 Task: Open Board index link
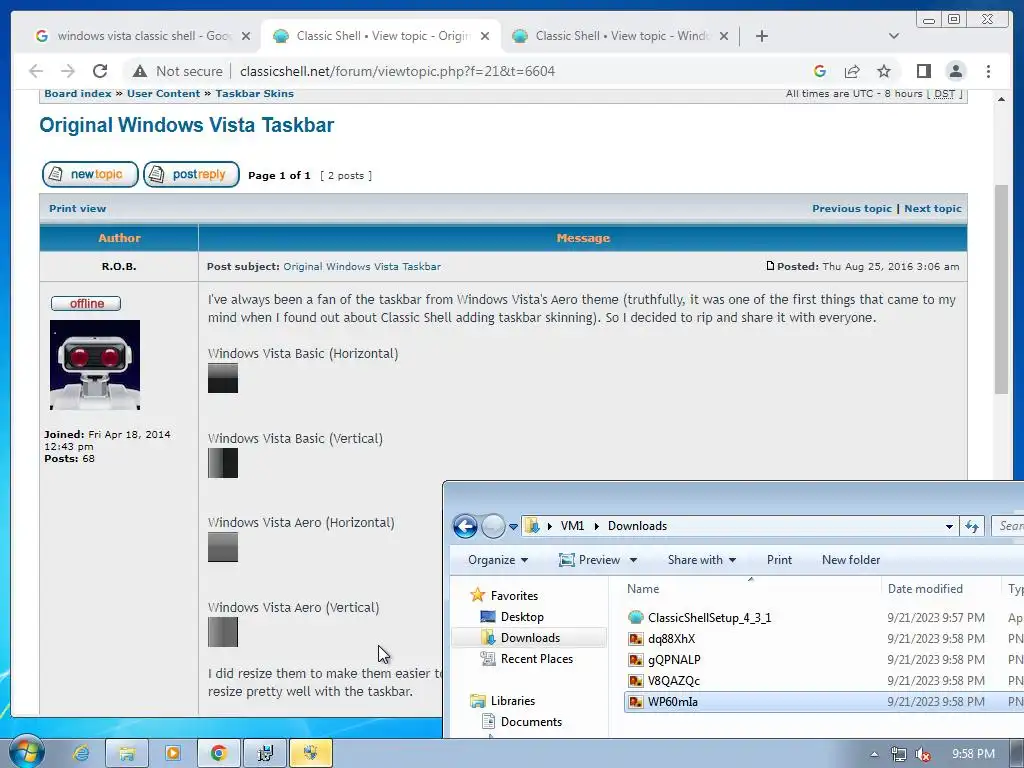[78, 93]
